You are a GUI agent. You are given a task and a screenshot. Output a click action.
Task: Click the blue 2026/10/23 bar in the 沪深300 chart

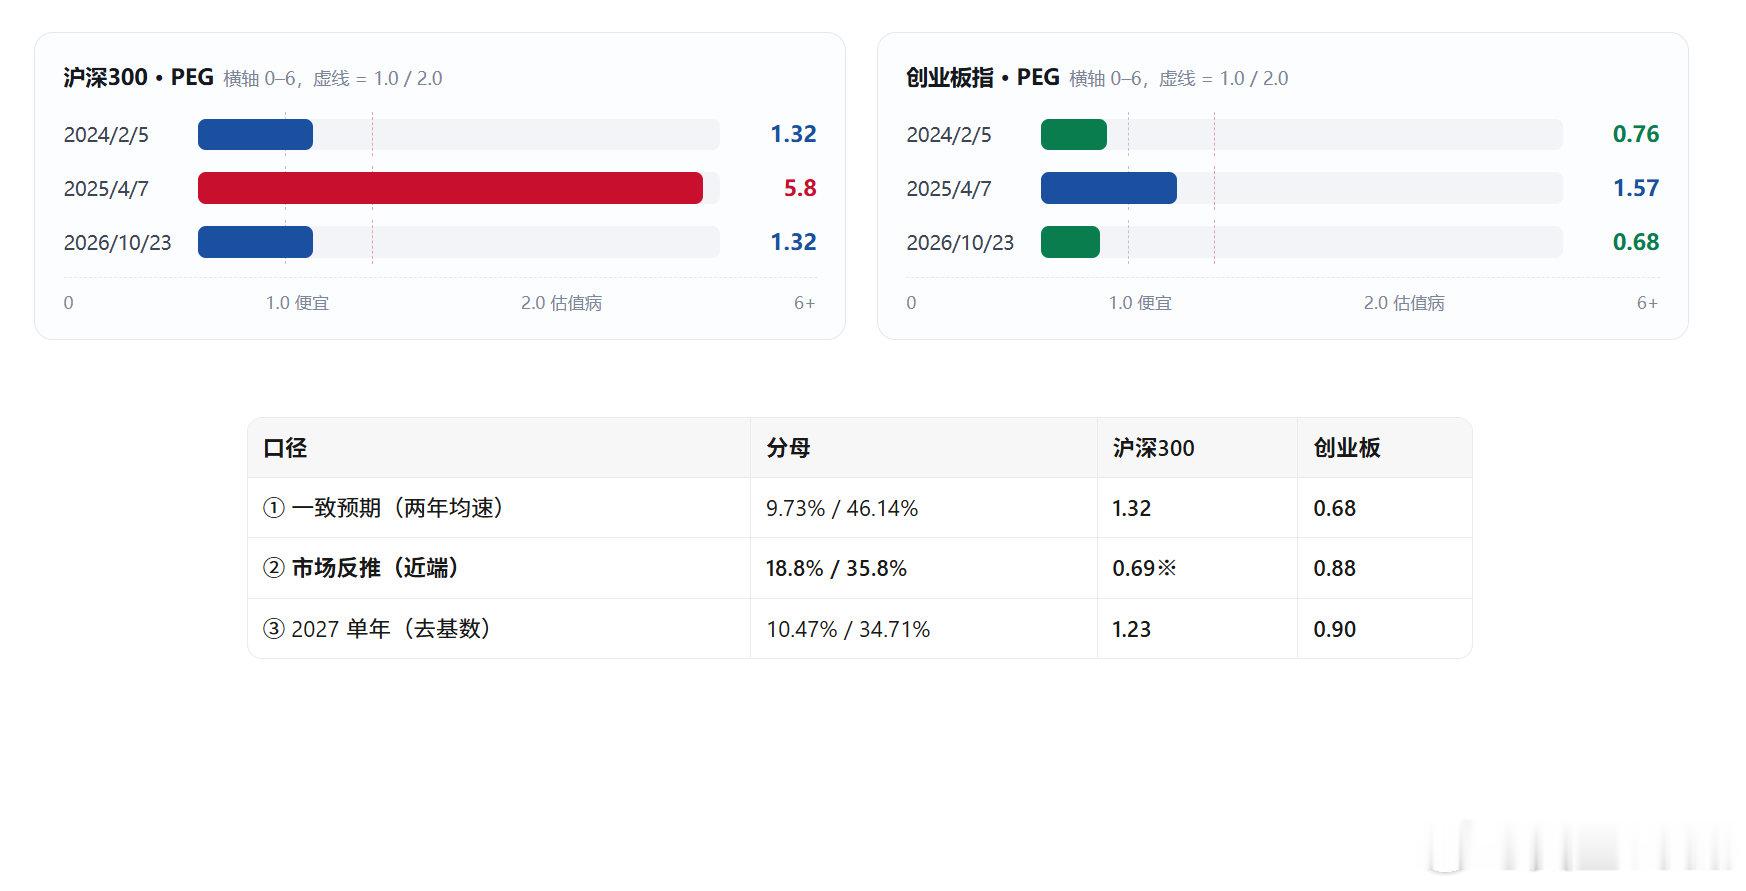pos(255,242)
